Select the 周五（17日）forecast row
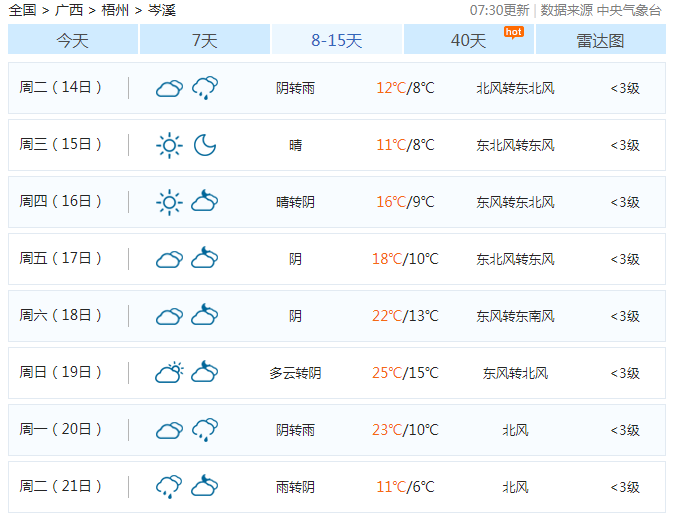Screen dimensions: 673x521 pos(336,259)
